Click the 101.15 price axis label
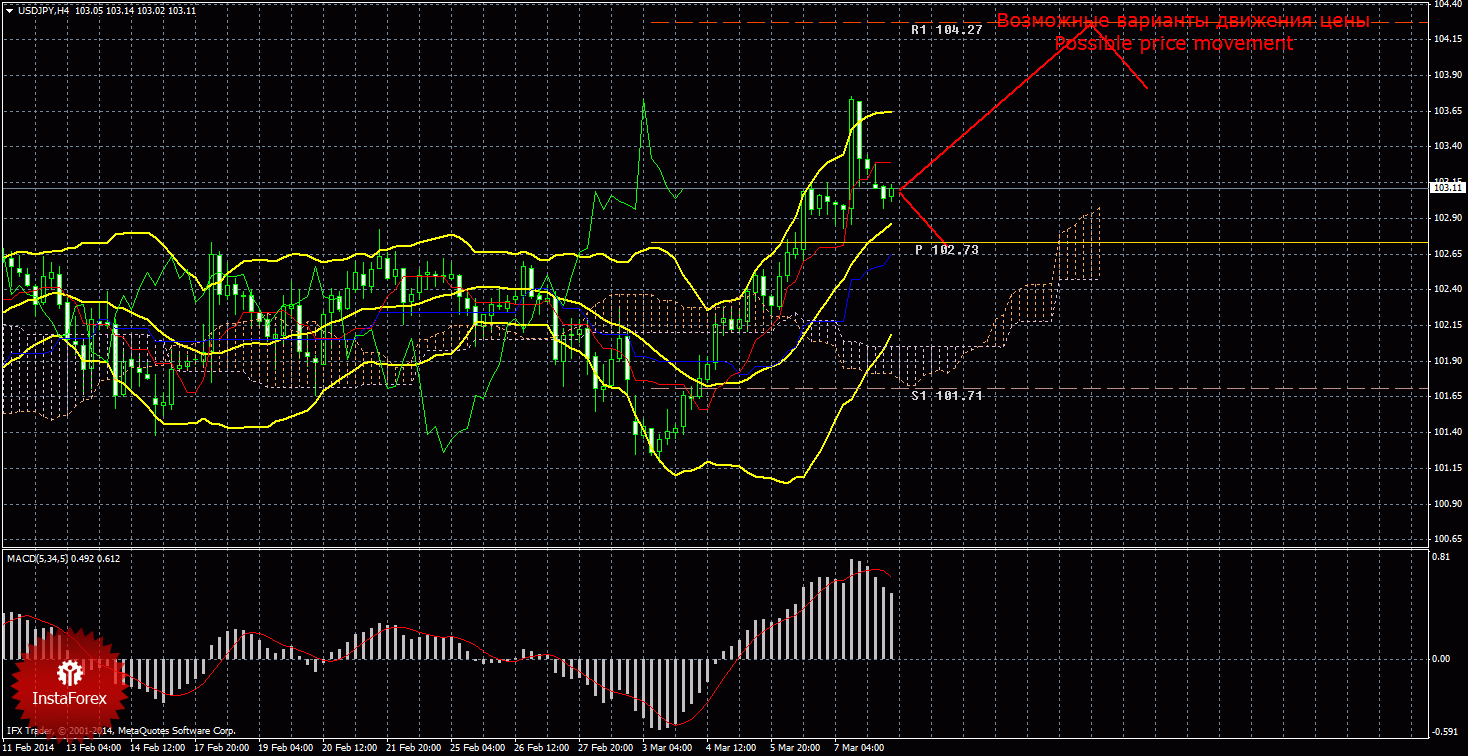 [x=1448, y=468]
